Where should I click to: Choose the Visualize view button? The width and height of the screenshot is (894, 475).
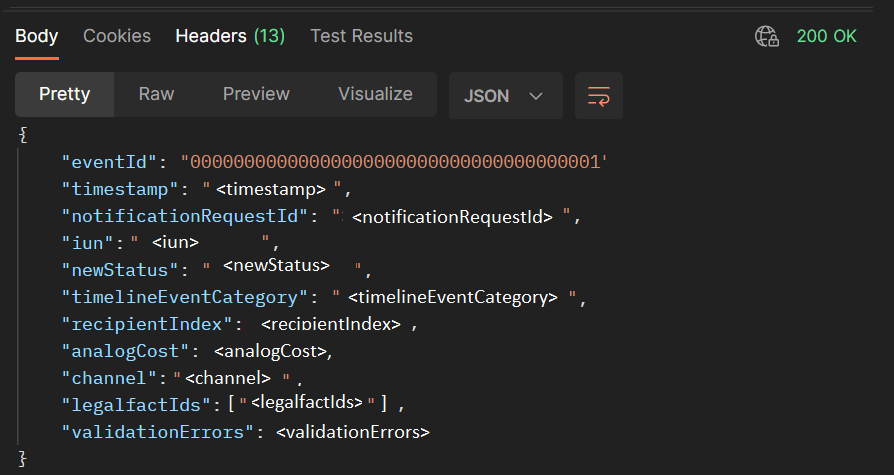pos(375,95)
